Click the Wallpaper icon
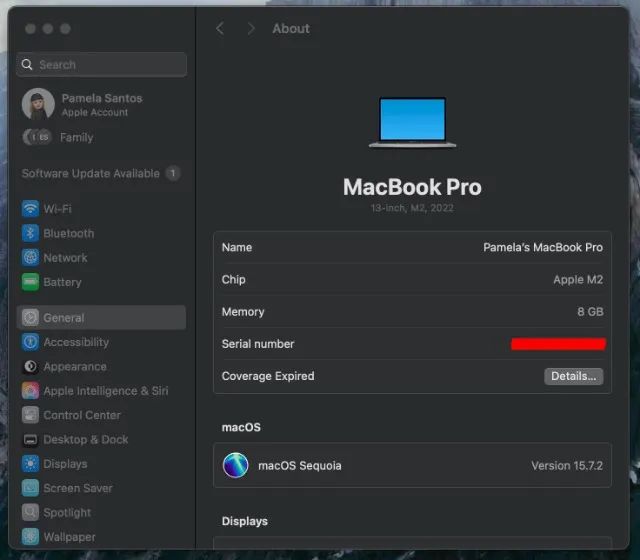This screenshot has height=560, width=640. [x=30, y=537]
